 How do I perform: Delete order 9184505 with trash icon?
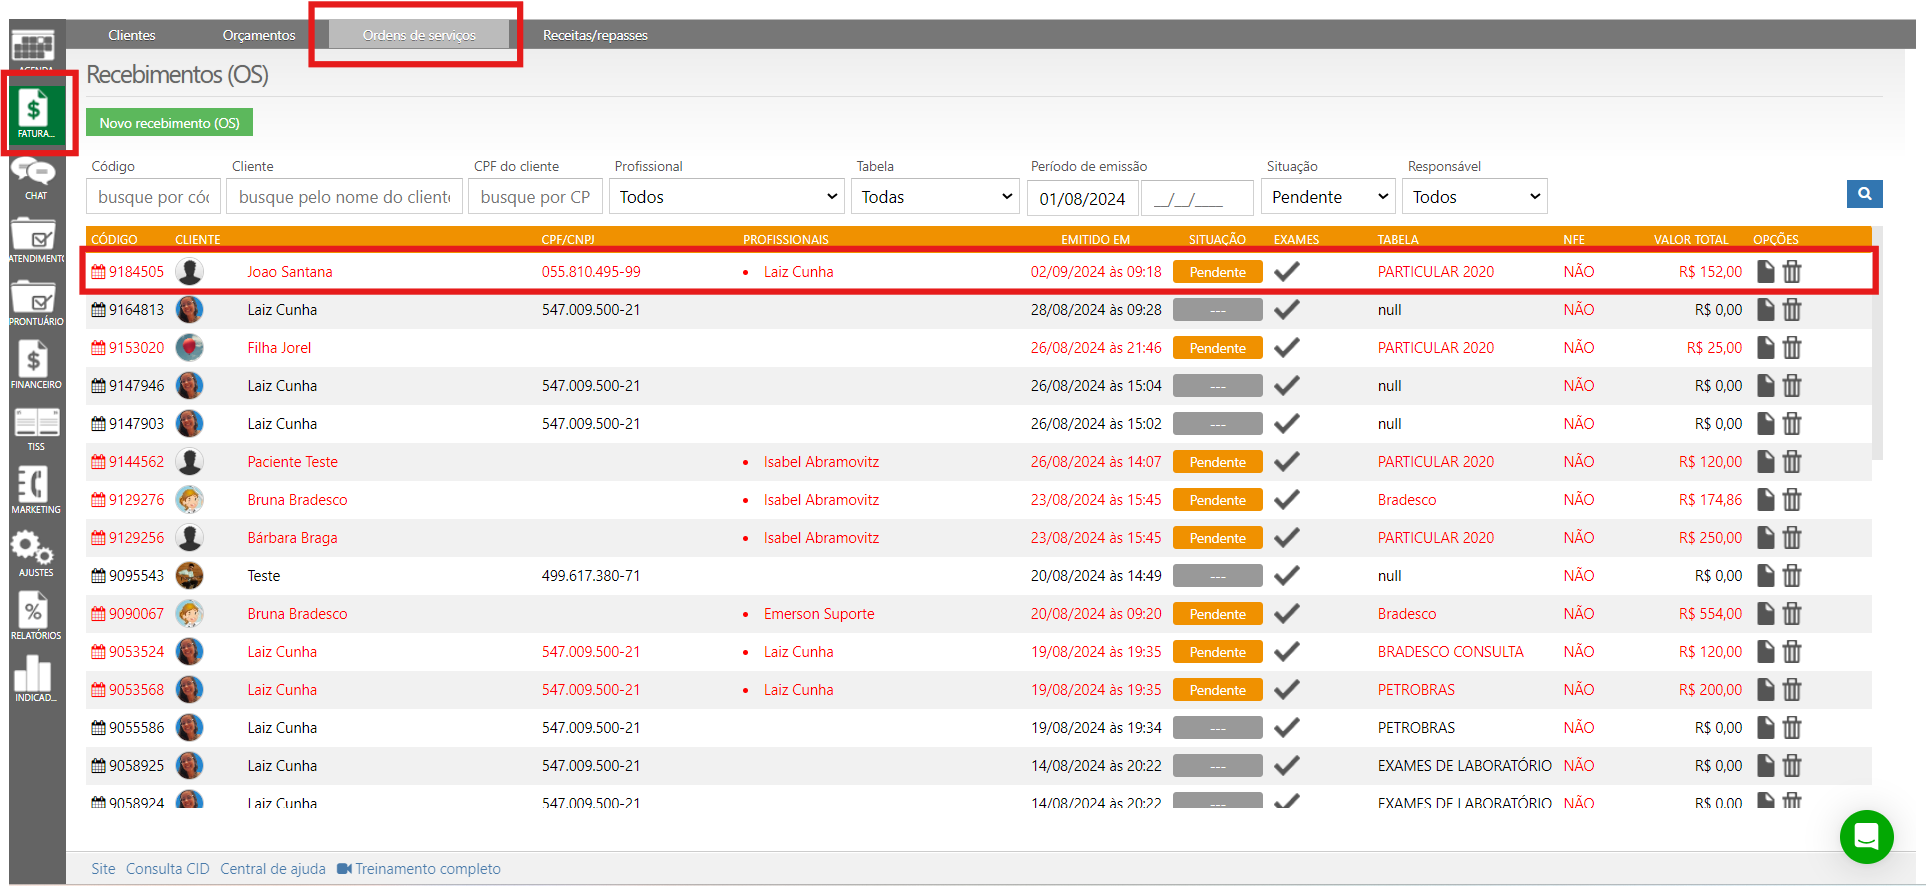pyautogui.click(x=1792, y=272)
